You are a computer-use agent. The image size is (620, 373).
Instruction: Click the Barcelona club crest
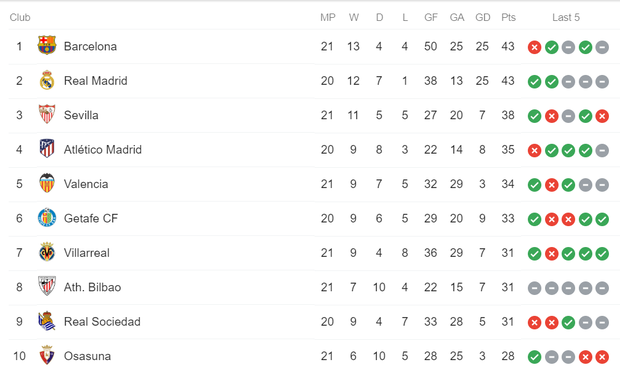click(x=47, y=45)
